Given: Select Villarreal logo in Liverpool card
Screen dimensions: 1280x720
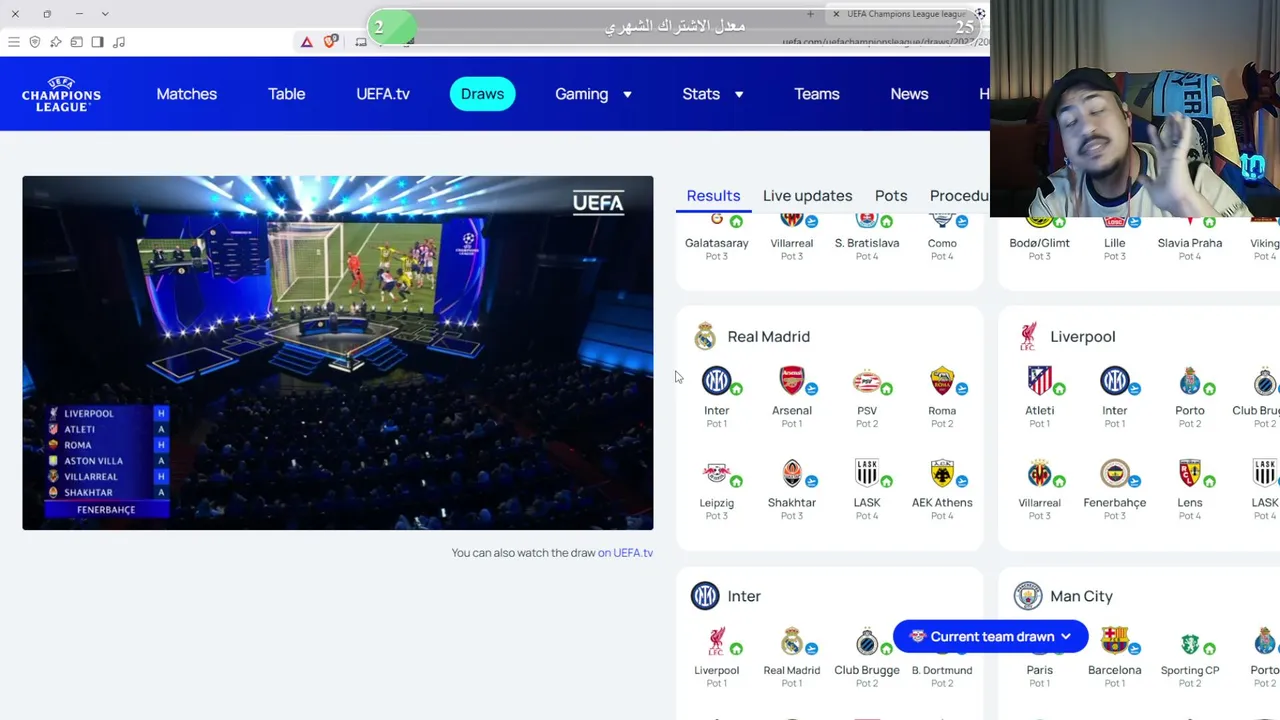Looking at the screenshot, I should [1040, 473].
